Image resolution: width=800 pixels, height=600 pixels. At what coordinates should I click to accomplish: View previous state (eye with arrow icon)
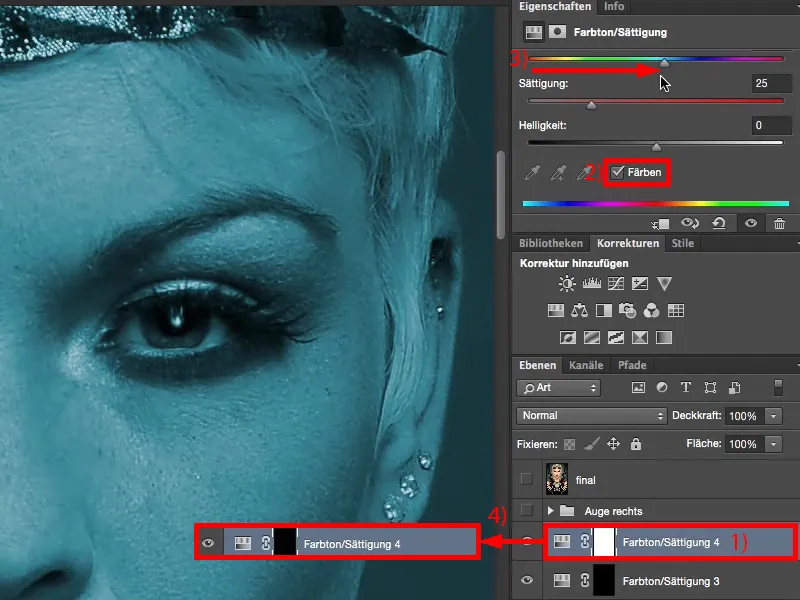coord(690,223)
